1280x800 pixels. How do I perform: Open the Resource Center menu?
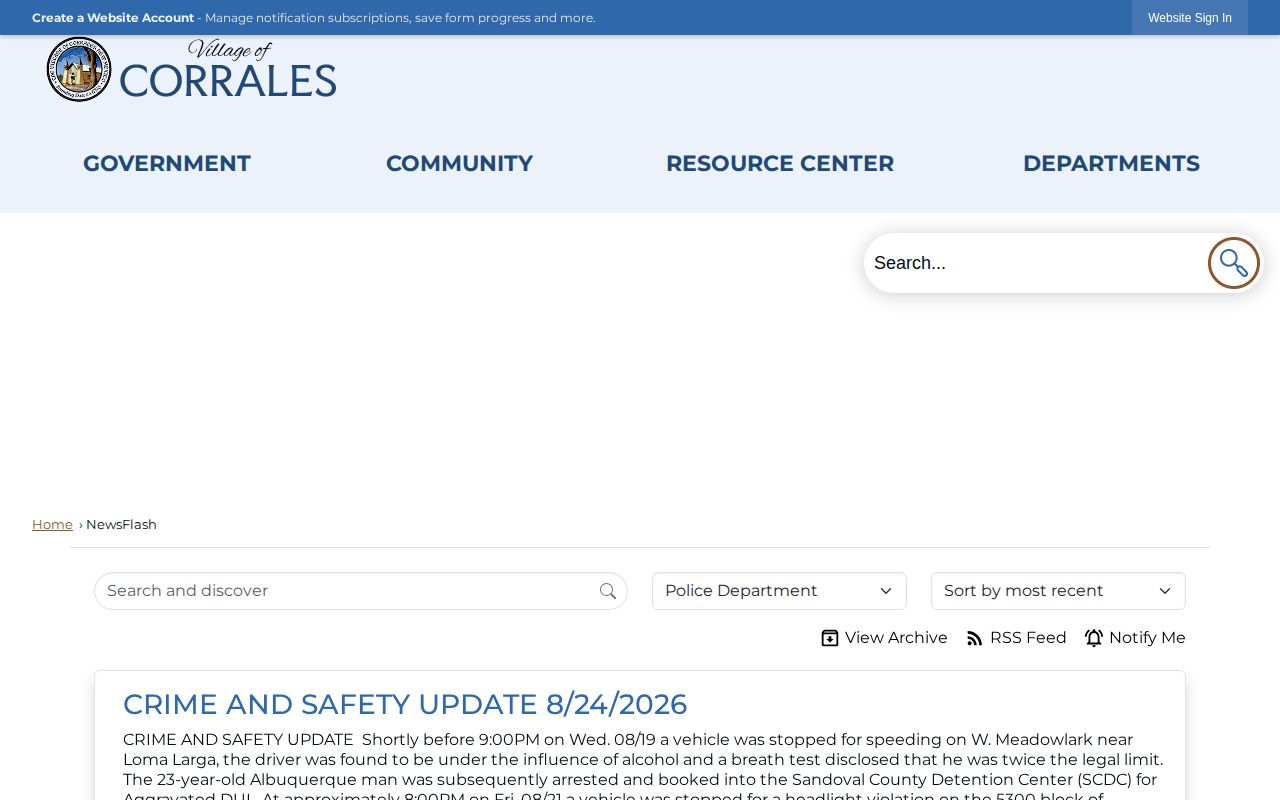point(780,163)
